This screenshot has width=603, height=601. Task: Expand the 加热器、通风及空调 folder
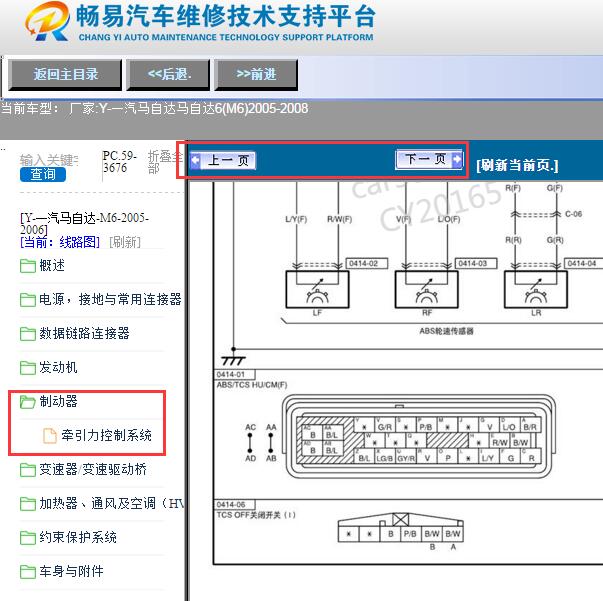coord(112,503)
